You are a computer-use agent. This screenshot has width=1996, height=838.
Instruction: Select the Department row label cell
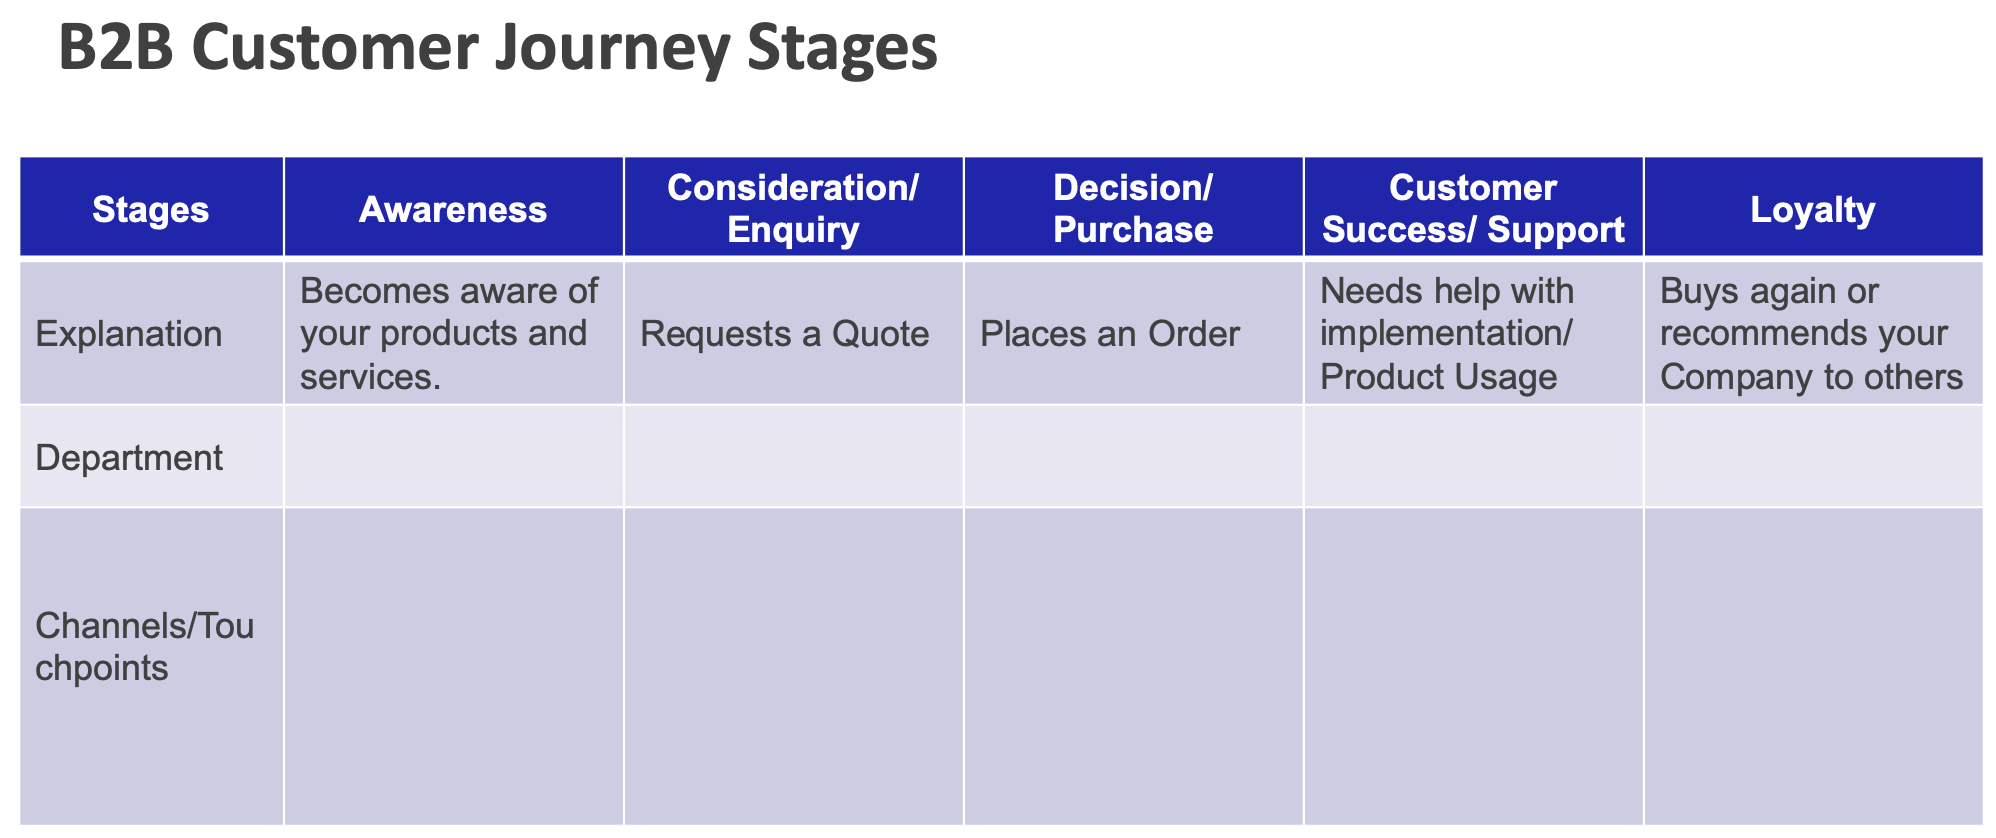pyautogui.click(x=129, y=457)
